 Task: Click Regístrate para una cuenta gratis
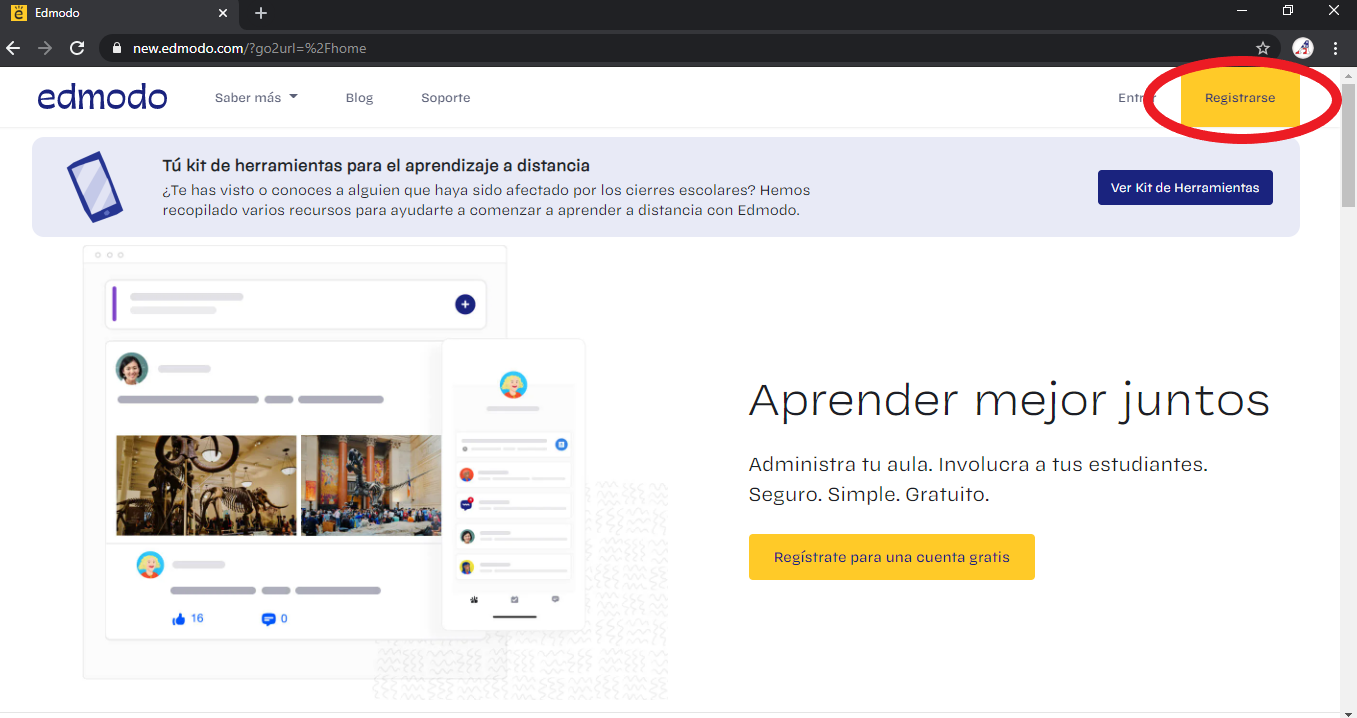click(x=891, y=557)
